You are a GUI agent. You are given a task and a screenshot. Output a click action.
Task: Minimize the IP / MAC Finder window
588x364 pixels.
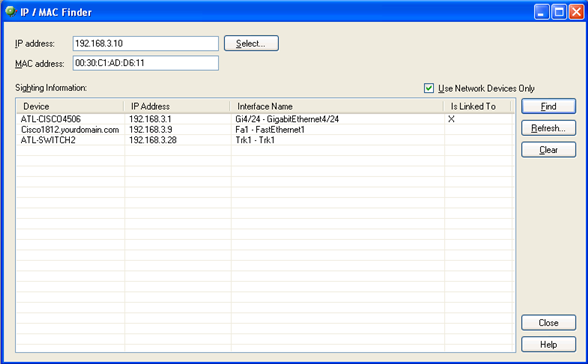tap(541, 12)
